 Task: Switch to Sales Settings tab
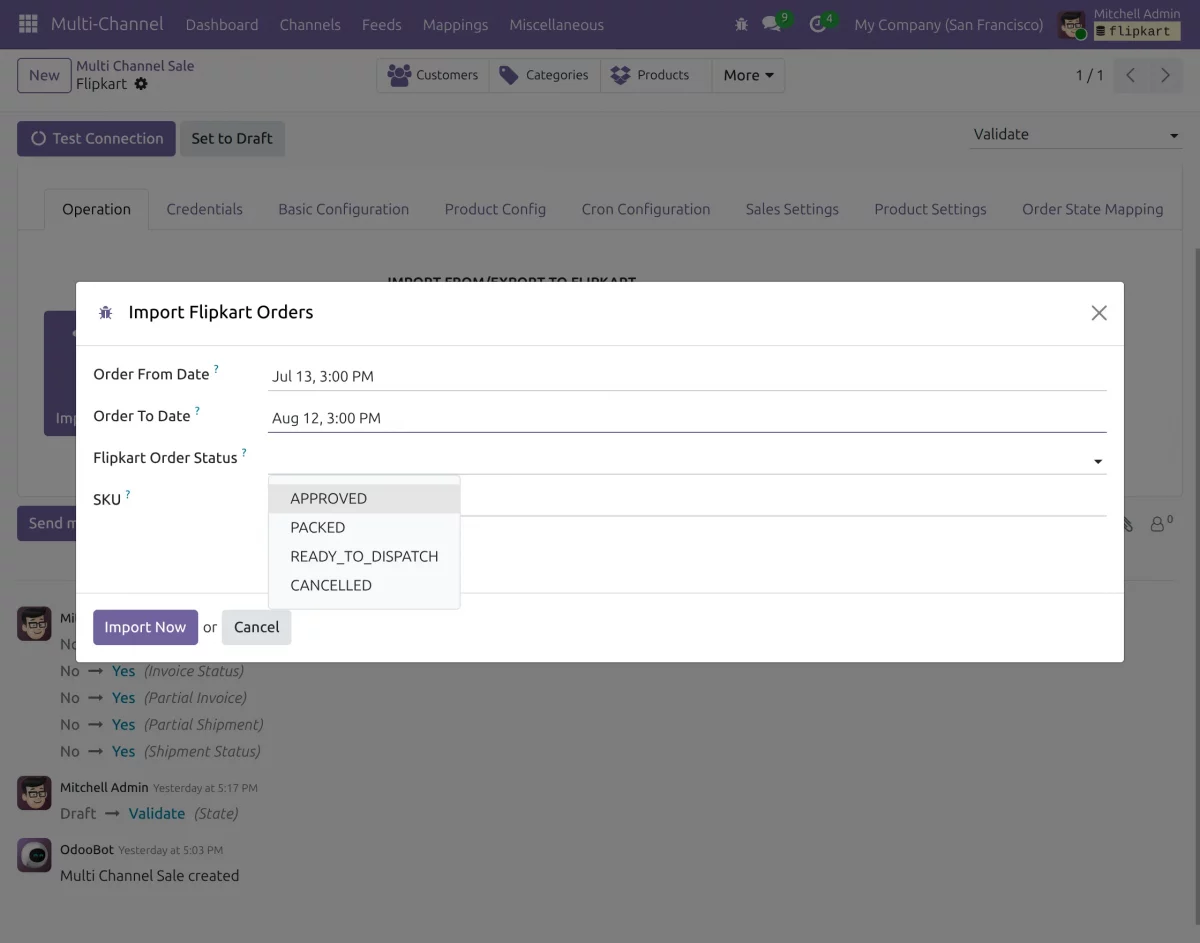click(x=792, y=209)
